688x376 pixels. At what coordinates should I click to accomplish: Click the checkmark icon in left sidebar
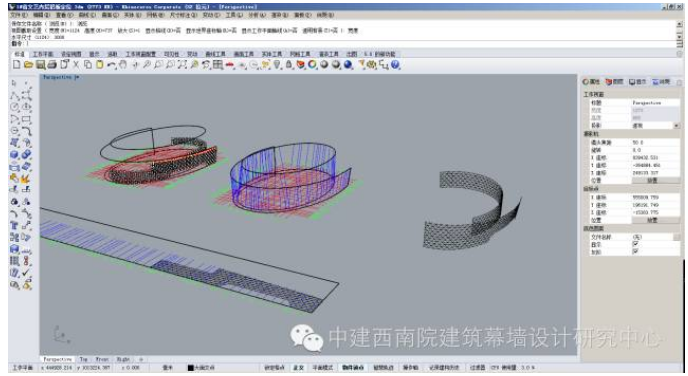pos(26,272)
